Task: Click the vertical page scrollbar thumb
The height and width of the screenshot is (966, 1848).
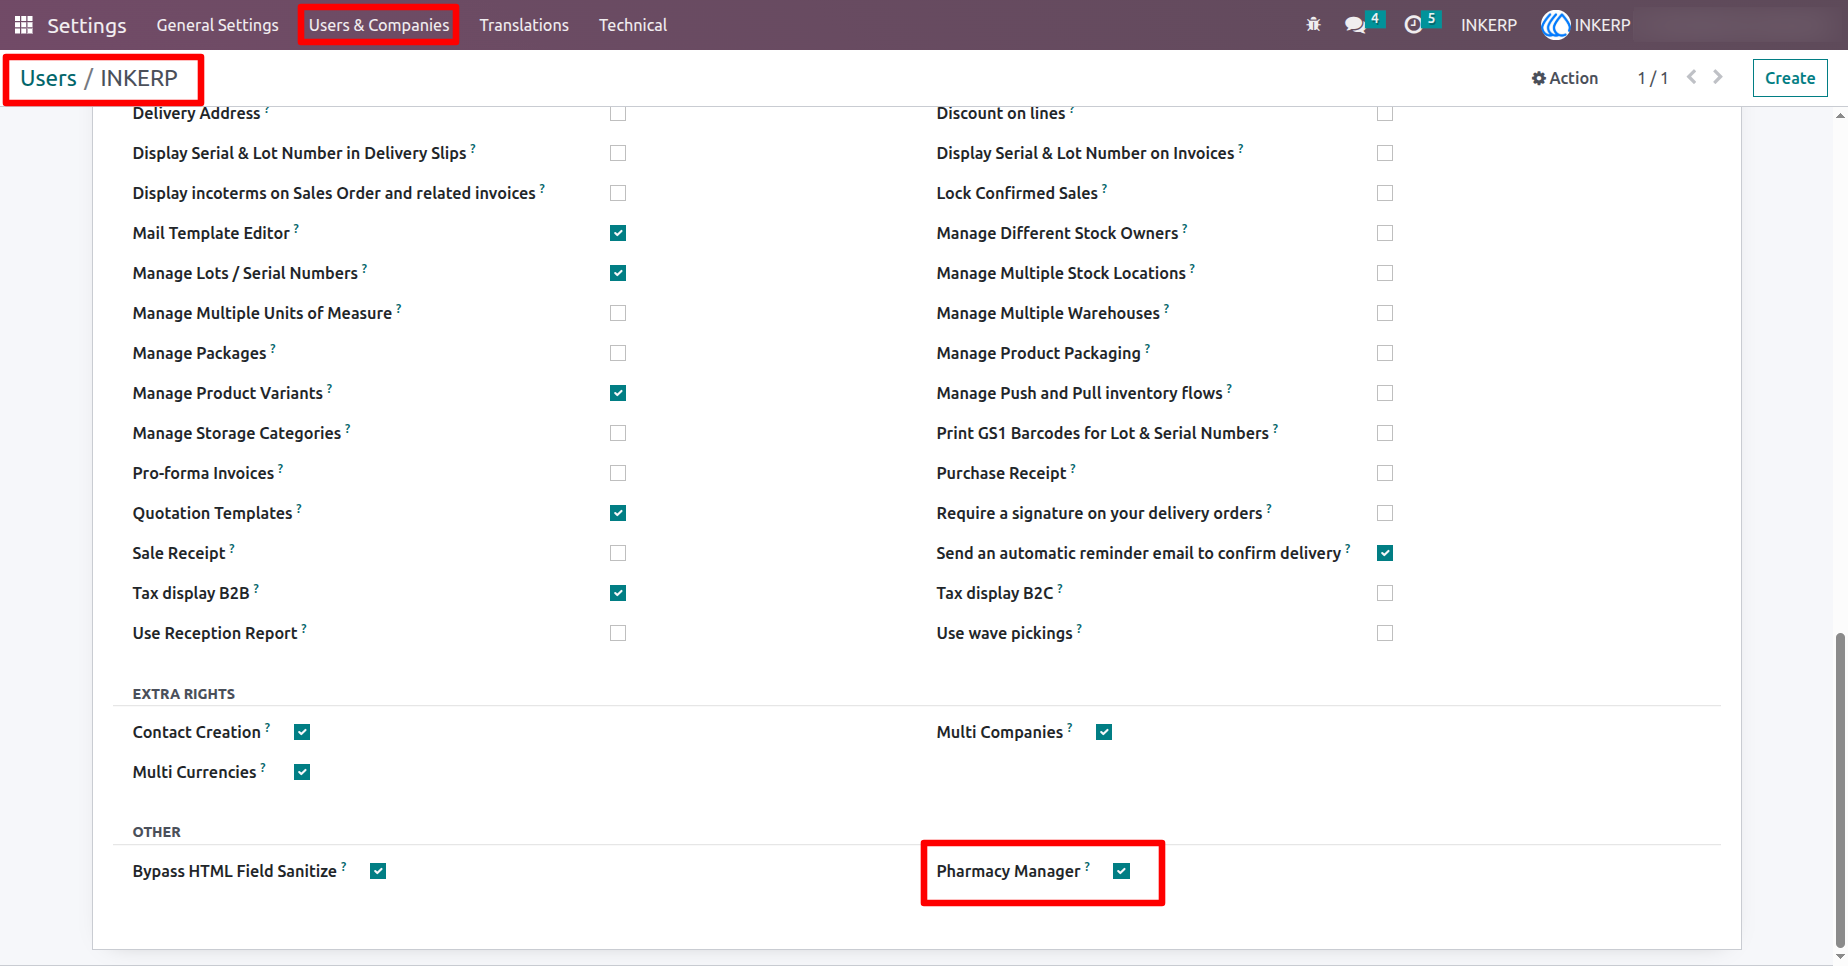Action: click(1840, 790)
